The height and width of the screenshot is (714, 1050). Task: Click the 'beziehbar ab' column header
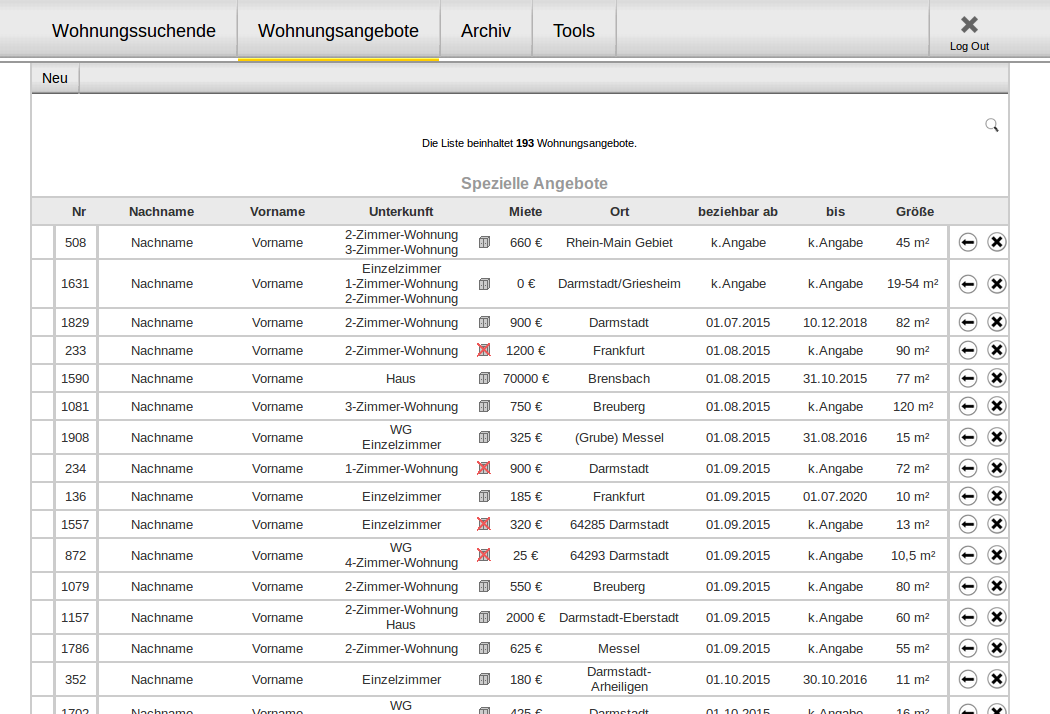click(737, 212)
